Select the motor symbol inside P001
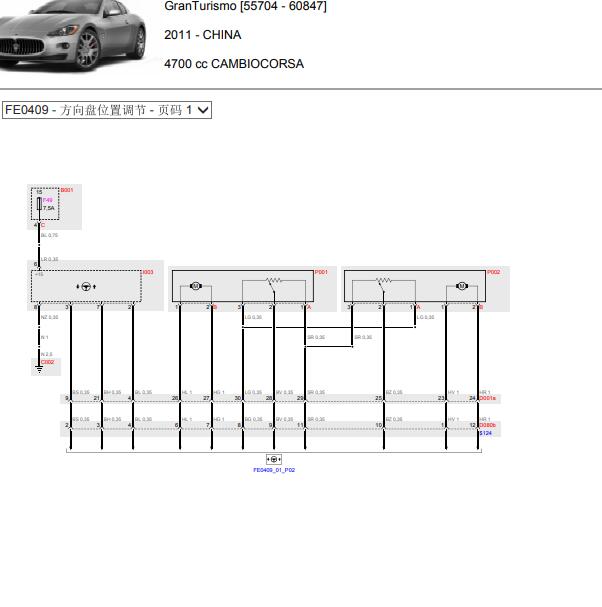Viewport: 602px width, 607px height. tap(196, 286)
